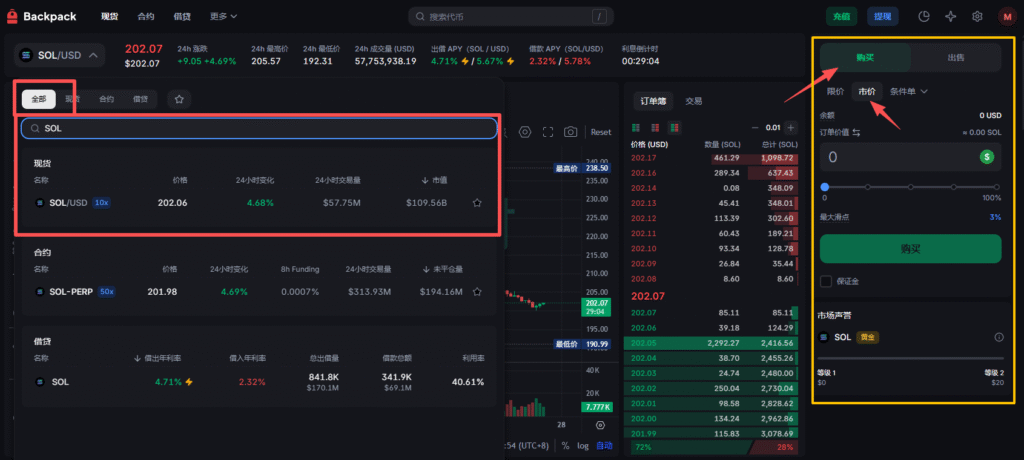Click the settings gear in top bar
The image size is (1024, 460).
pos(977,17)
